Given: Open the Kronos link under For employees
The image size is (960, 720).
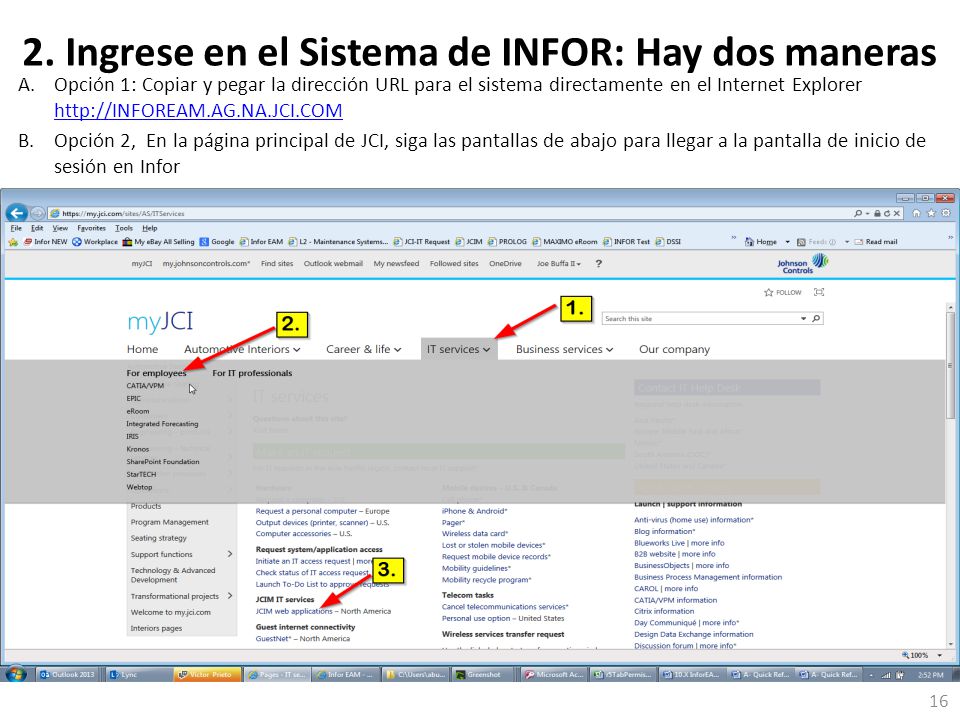Looking at the screenshot, I should click(x=138, y=449).
